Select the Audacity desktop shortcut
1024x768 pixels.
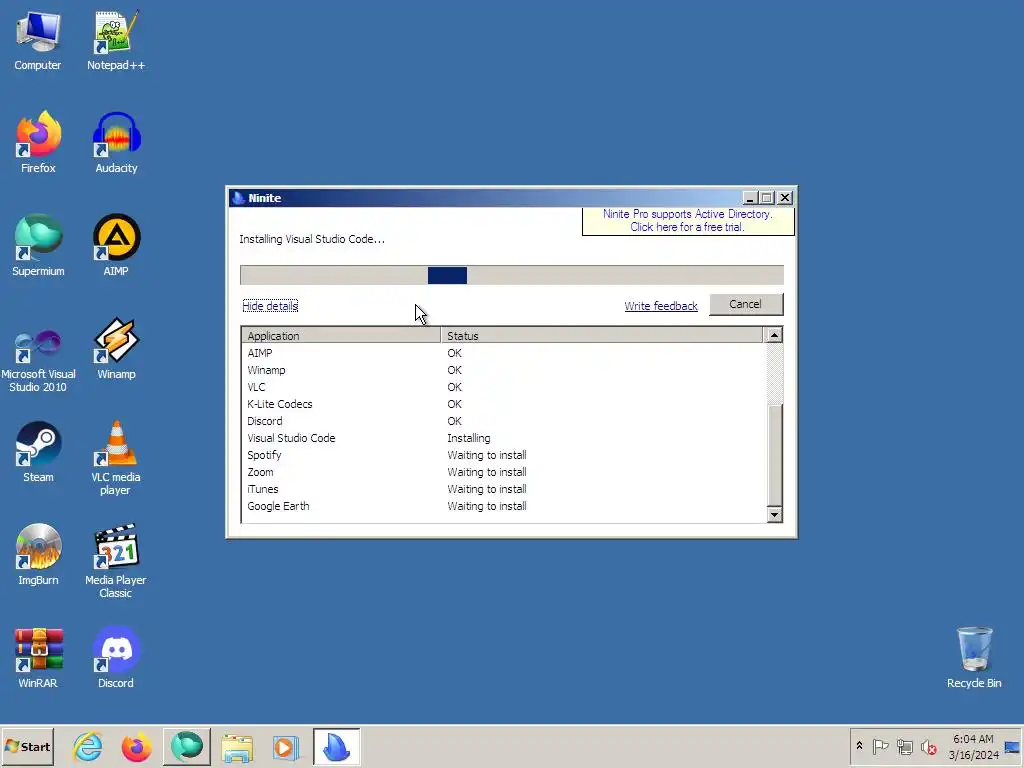116,142
